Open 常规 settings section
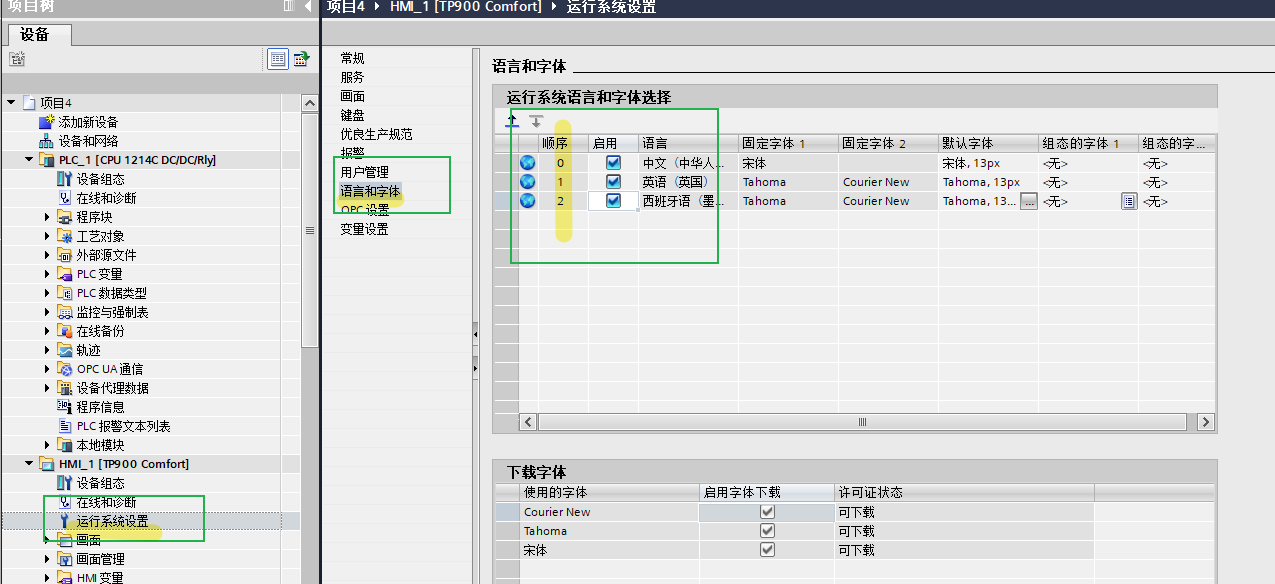Viewport: 1275px width, 584px height. pos(352,58)
